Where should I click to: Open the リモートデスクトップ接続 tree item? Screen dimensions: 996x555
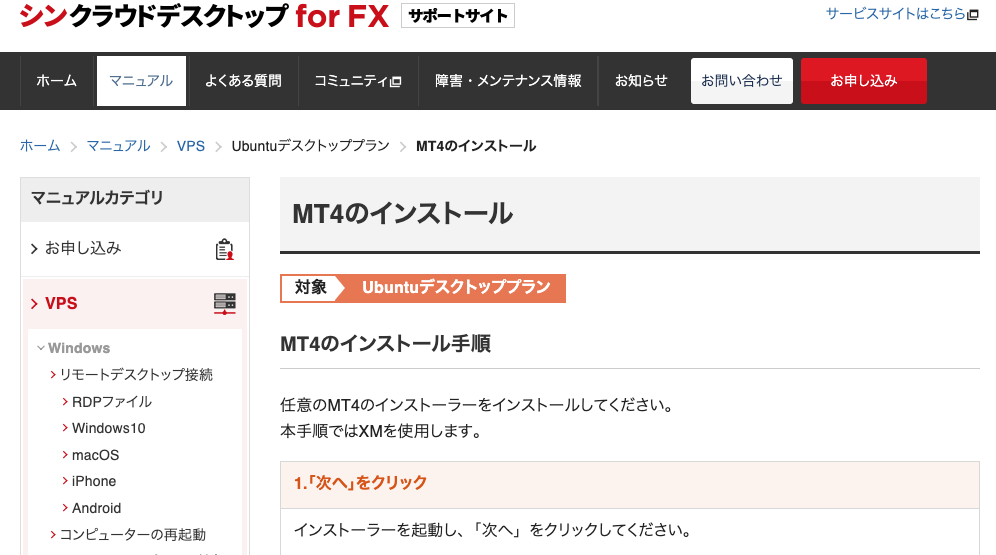pos(136,375)
